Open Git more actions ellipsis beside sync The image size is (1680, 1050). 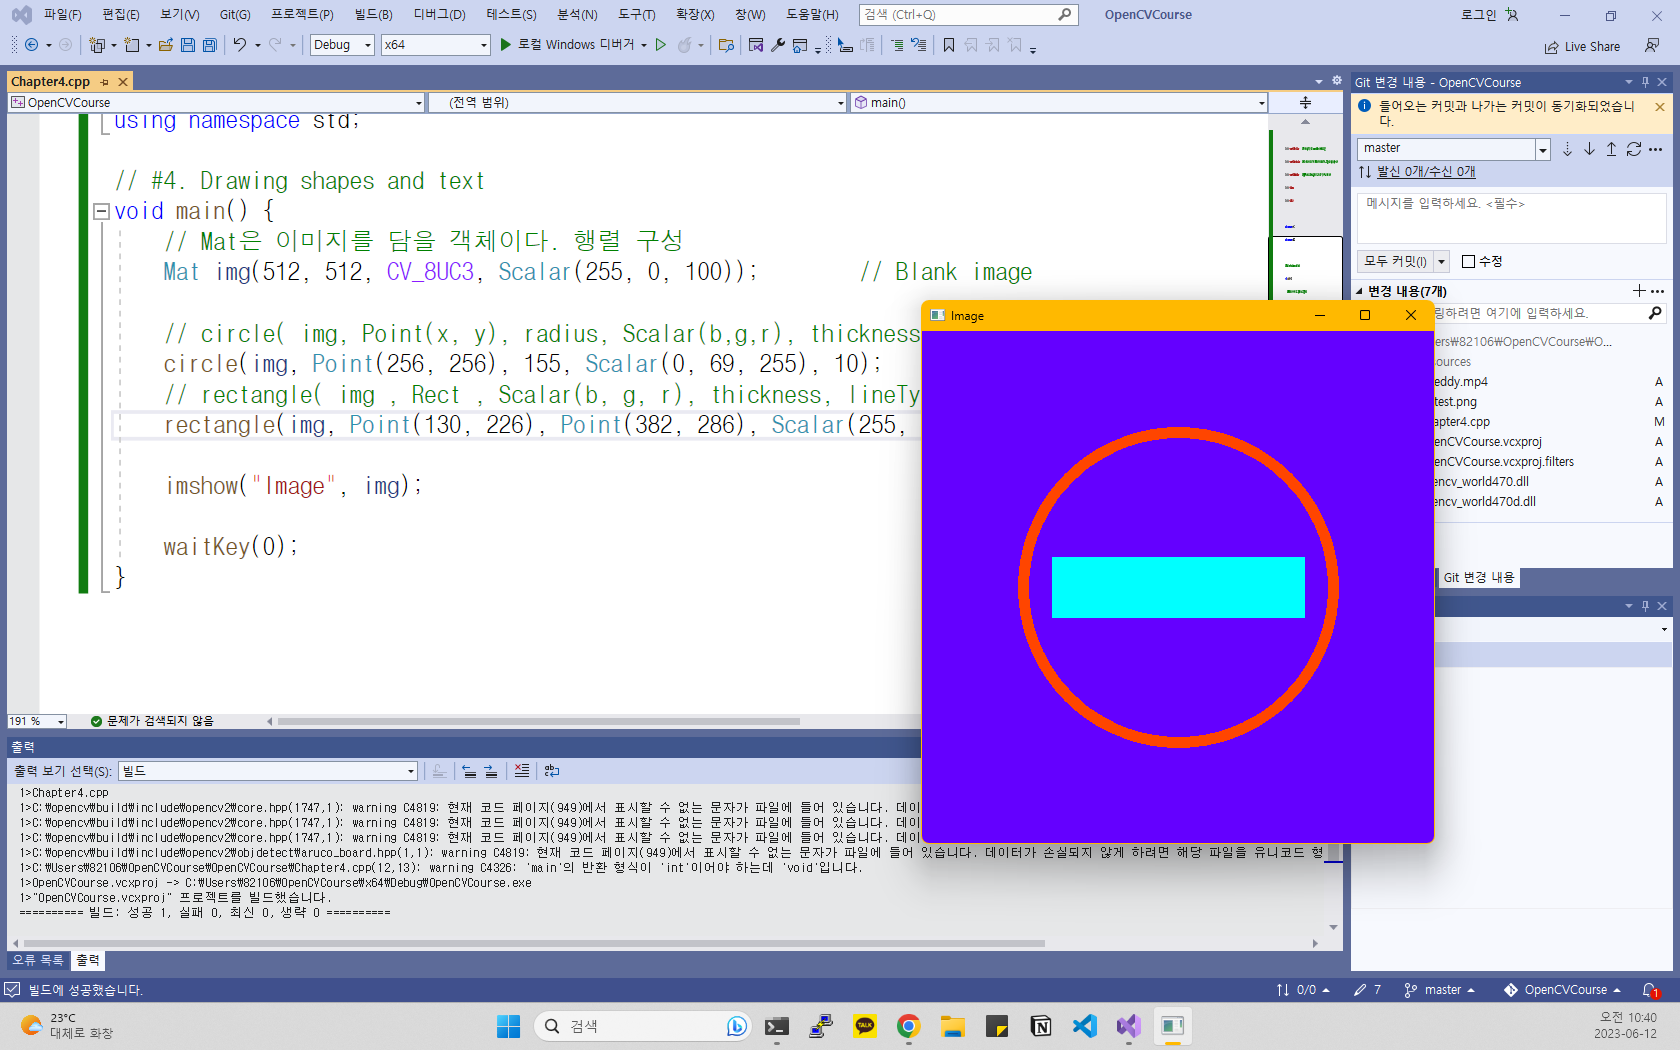coord(1656,149)
